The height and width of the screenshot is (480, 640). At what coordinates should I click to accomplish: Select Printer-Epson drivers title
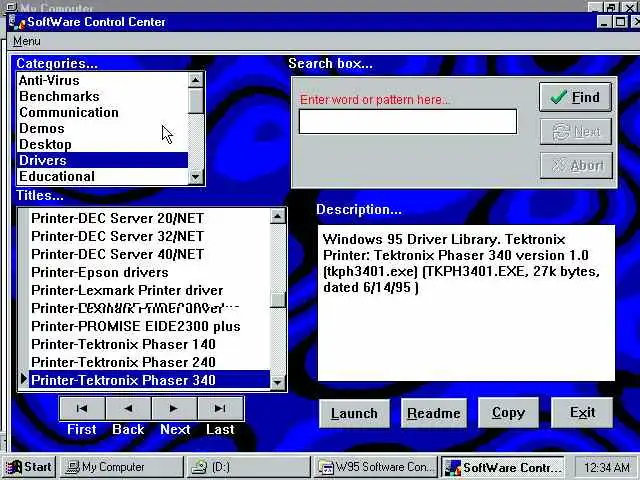[149, 272]
